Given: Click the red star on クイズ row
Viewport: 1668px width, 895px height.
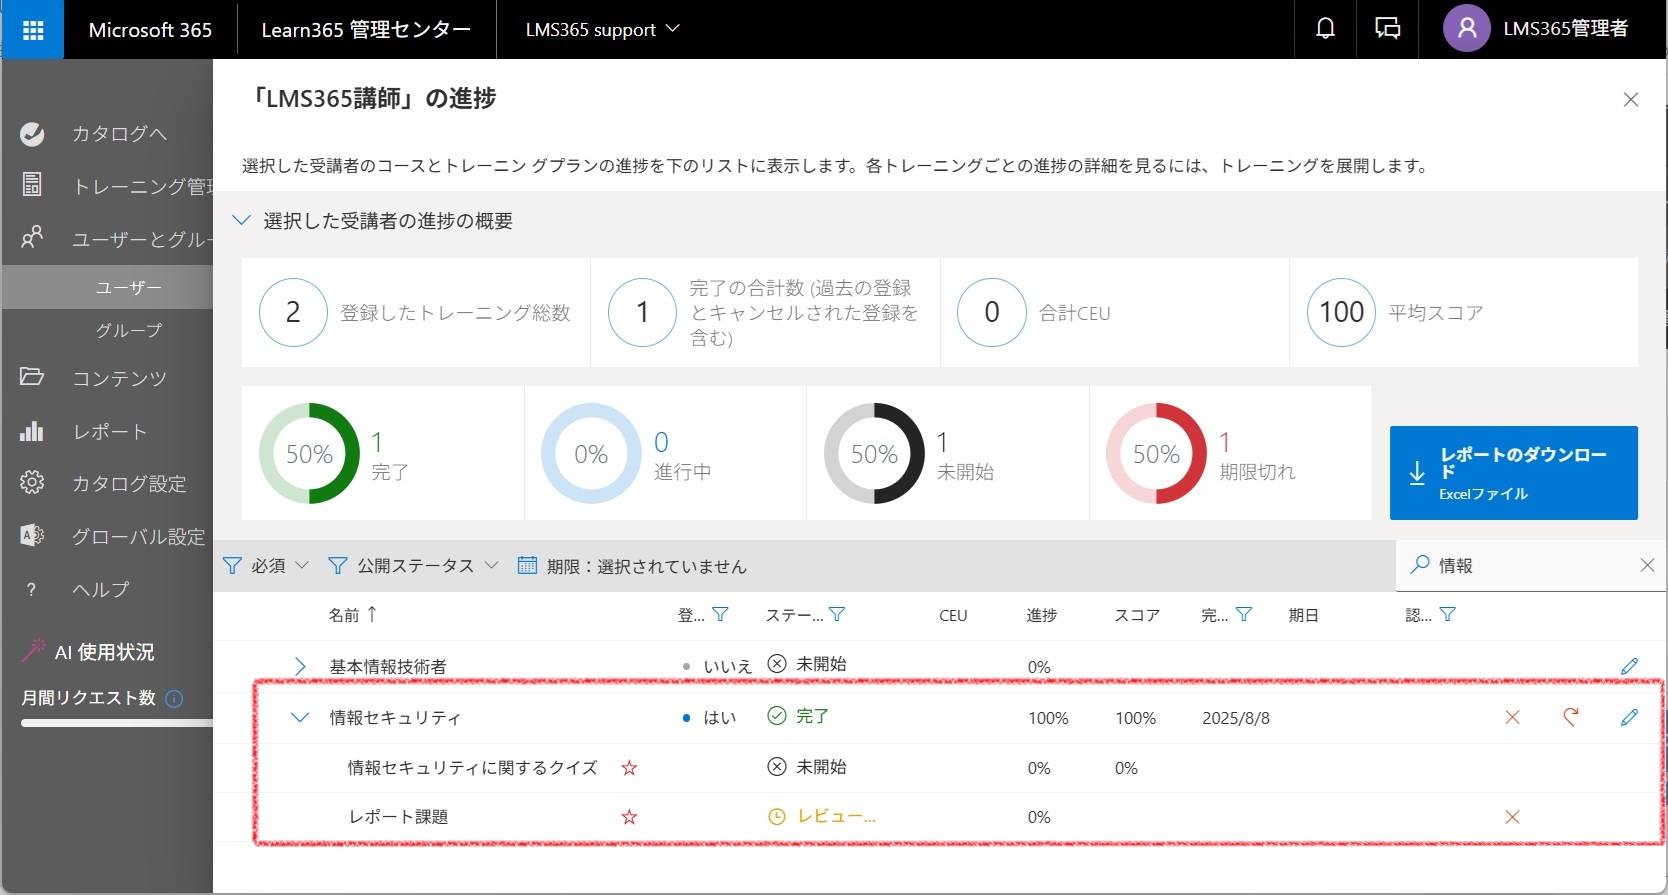Looking at the screenshot, I should click(x=629, y=768).
